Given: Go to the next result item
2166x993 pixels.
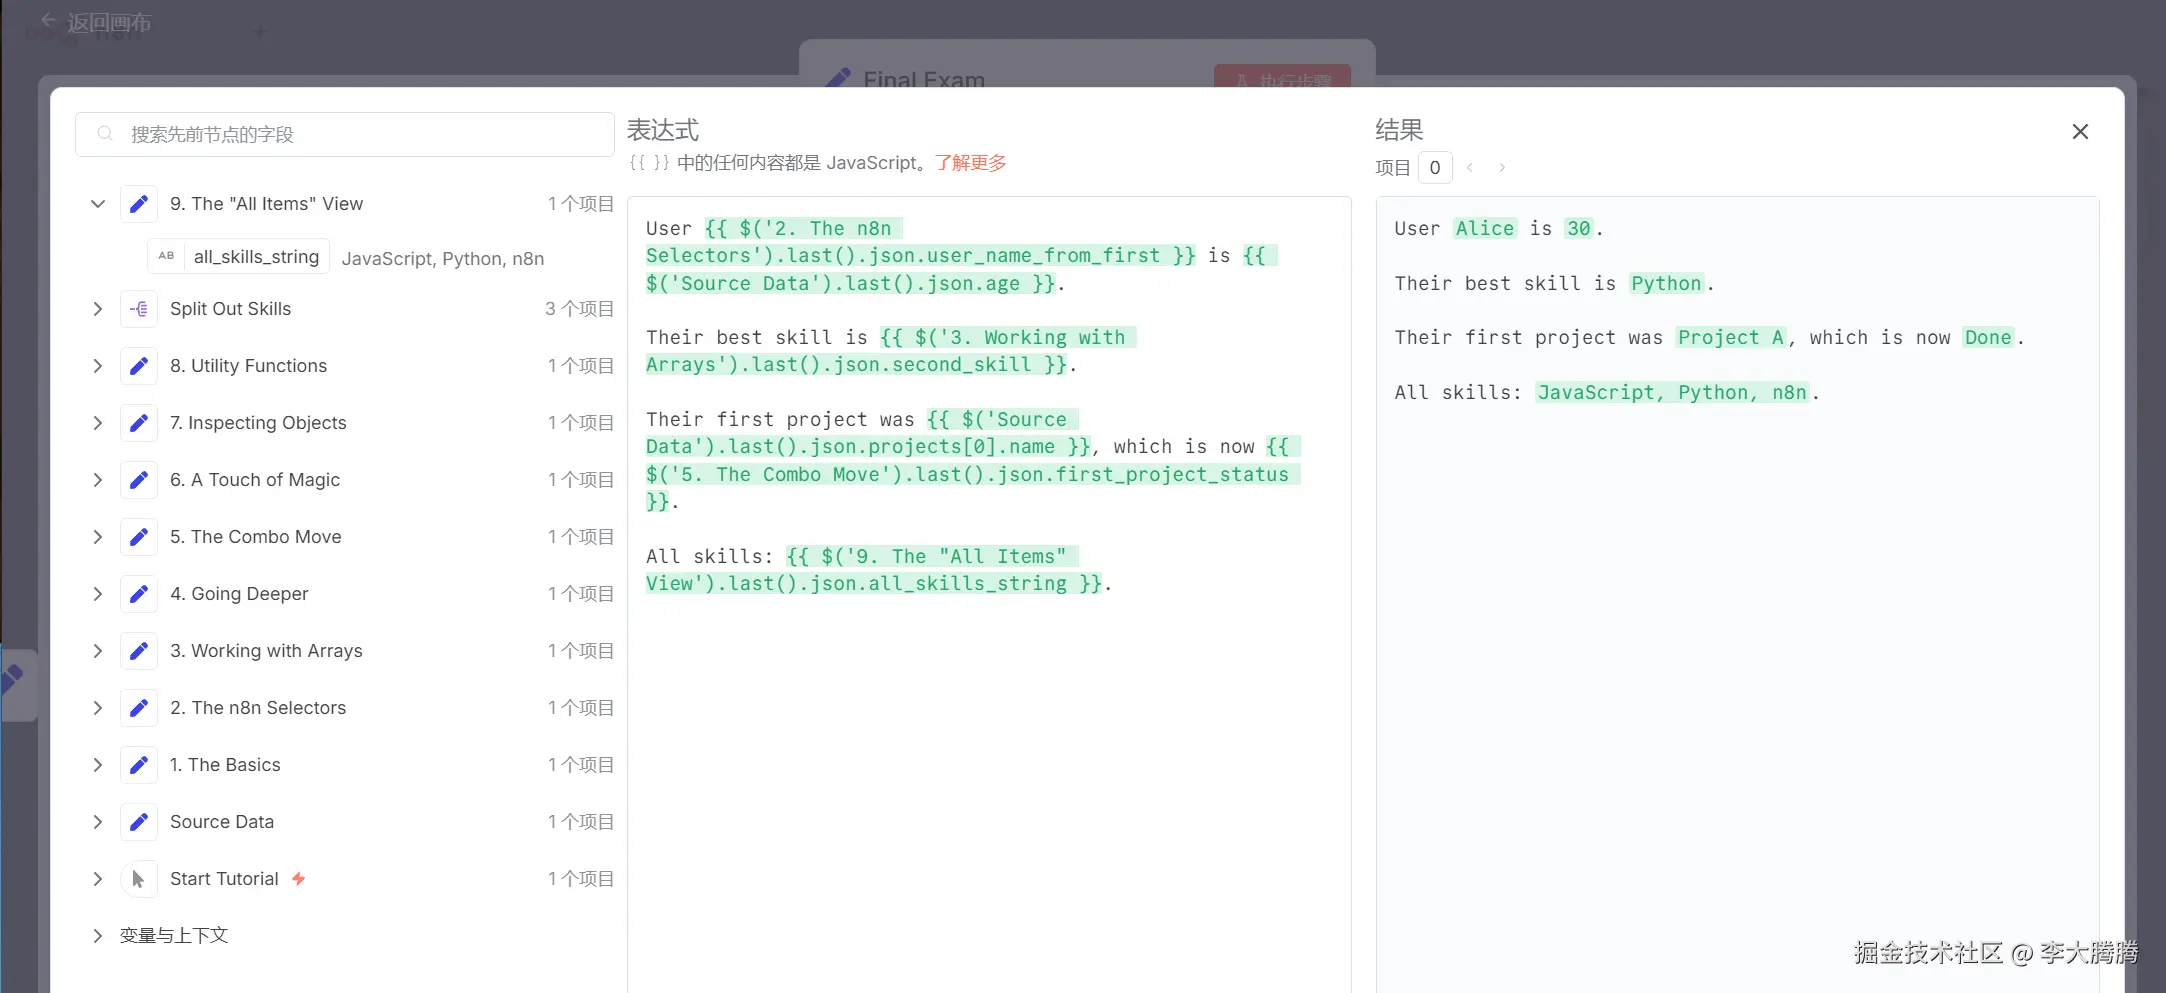Looking at the screenshot, I should pyautogui.click(x=1502, y=168).
